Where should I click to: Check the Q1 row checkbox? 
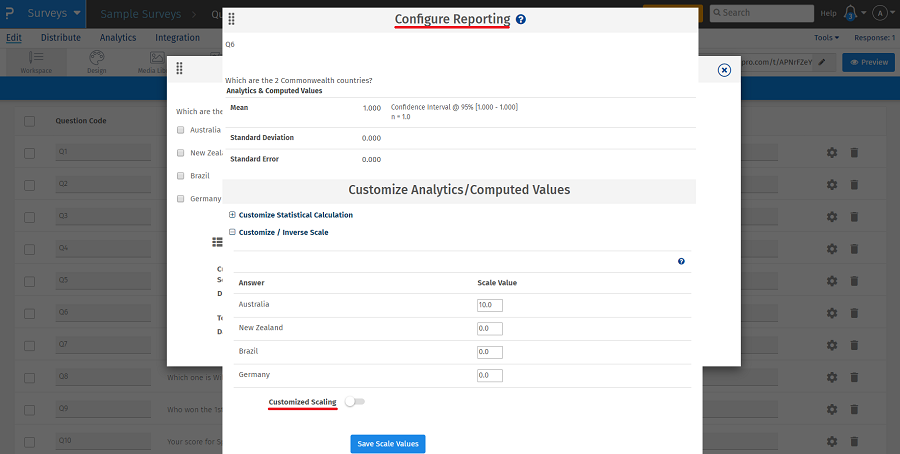[x=29, y=153]
